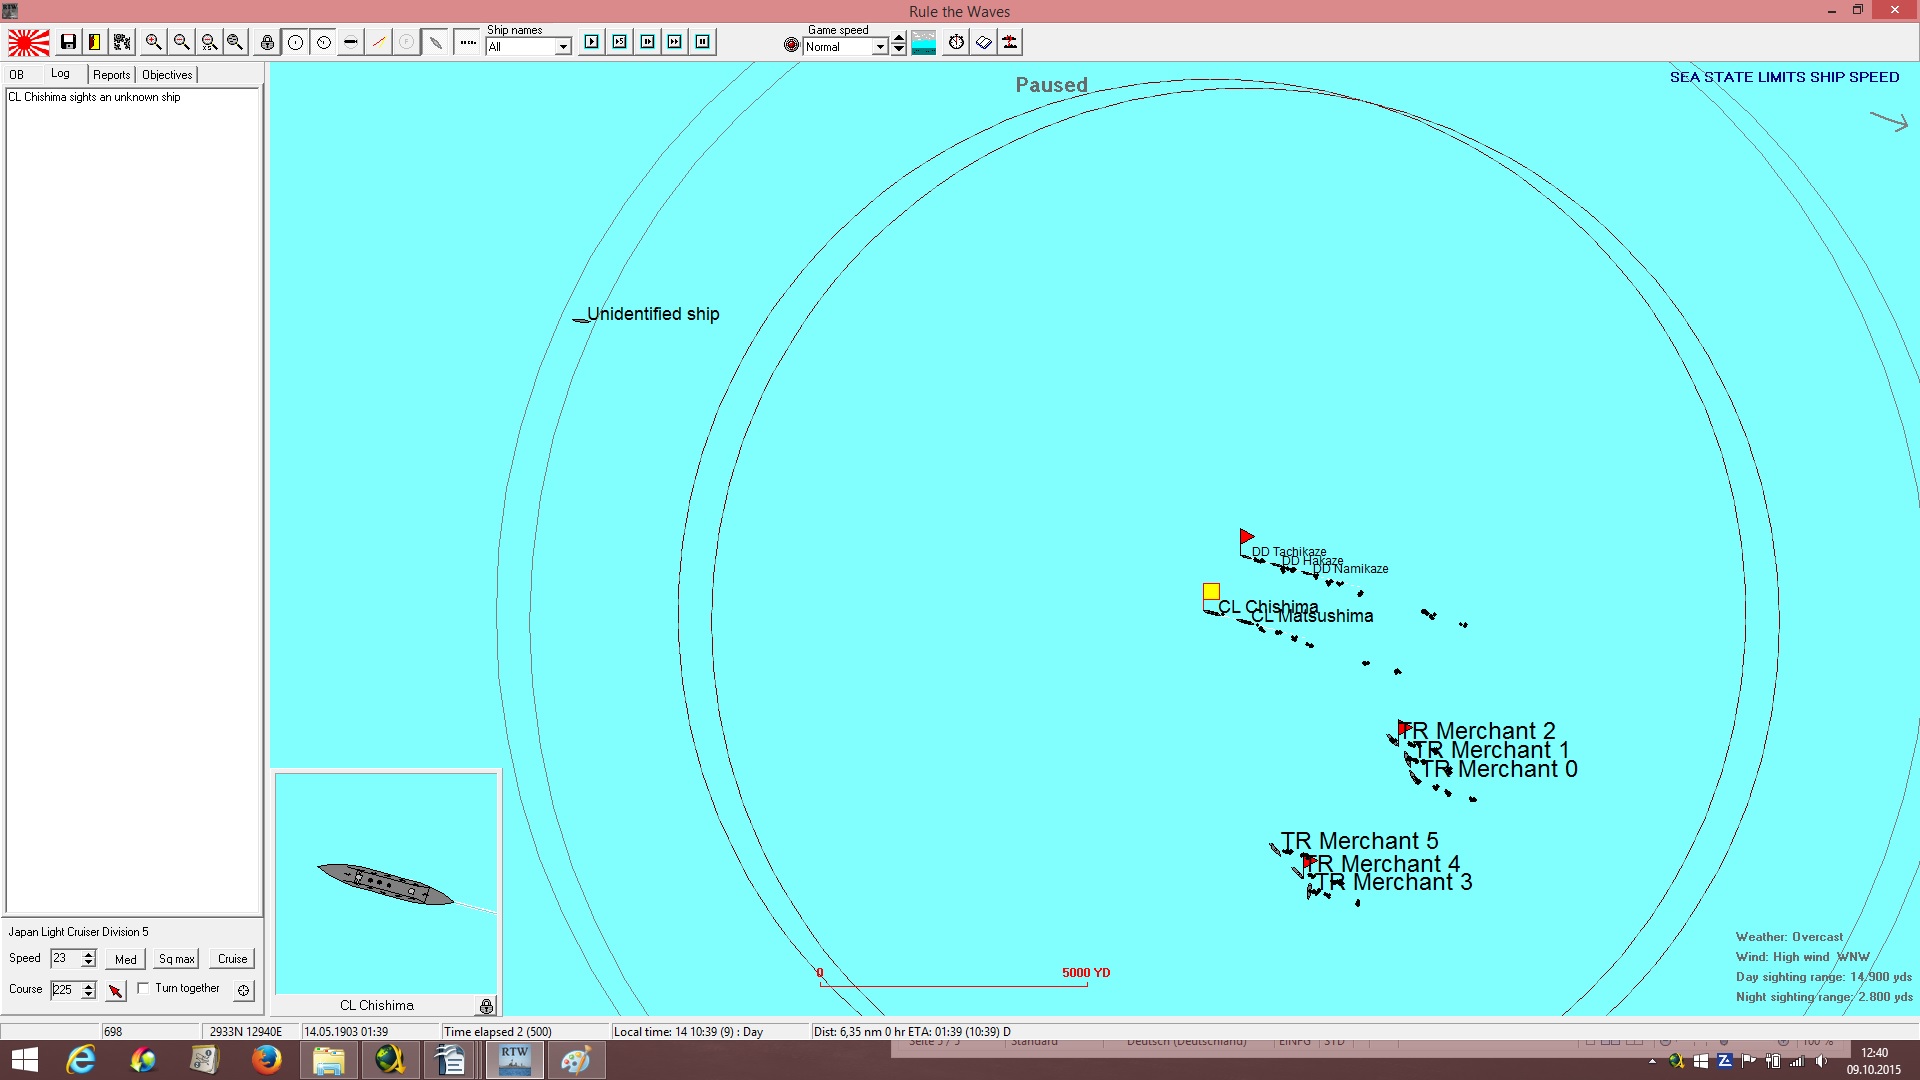Select the Unidentified ship on the map
This screenshot has width=1920, height=1080.
pyautogui.click(x=582, y=320)
